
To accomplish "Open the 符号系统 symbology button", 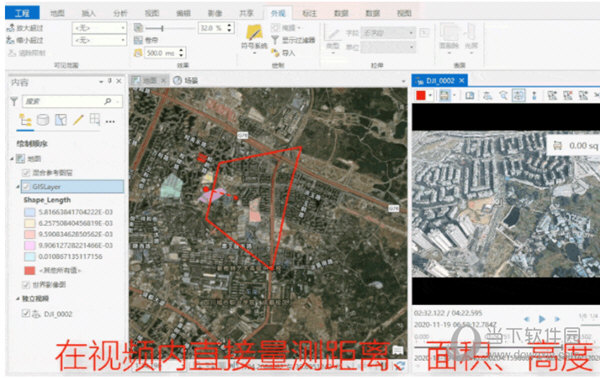I will [254, 38].
